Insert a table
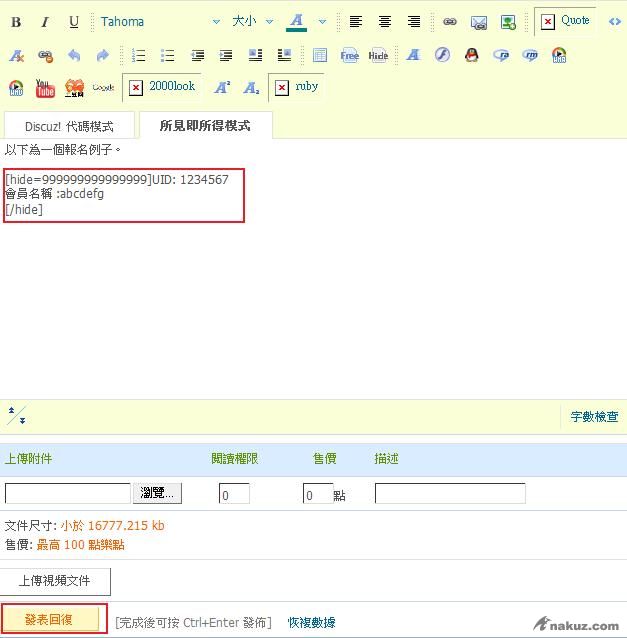 [320, 55]
